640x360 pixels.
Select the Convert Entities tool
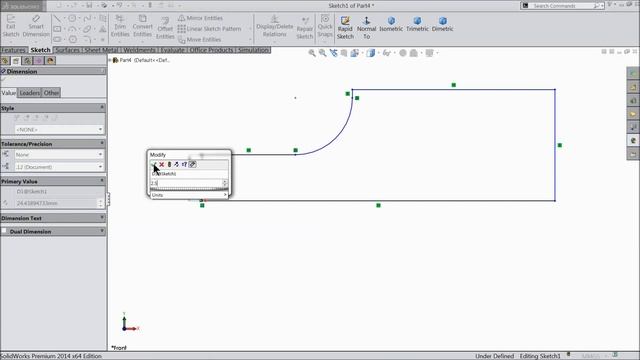click(142, 26)
